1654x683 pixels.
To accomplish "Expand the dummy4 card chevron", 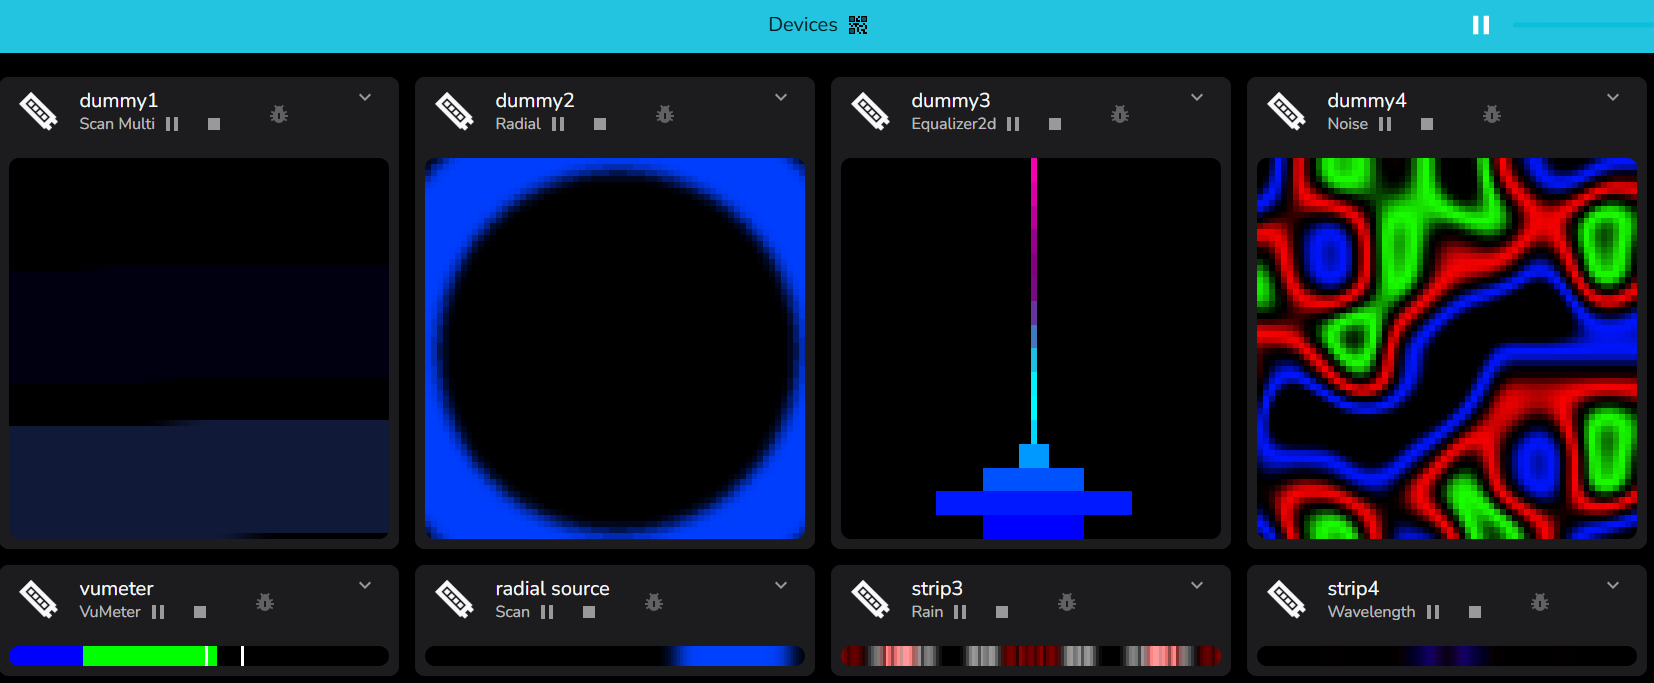I will [x=1613, y=97].
